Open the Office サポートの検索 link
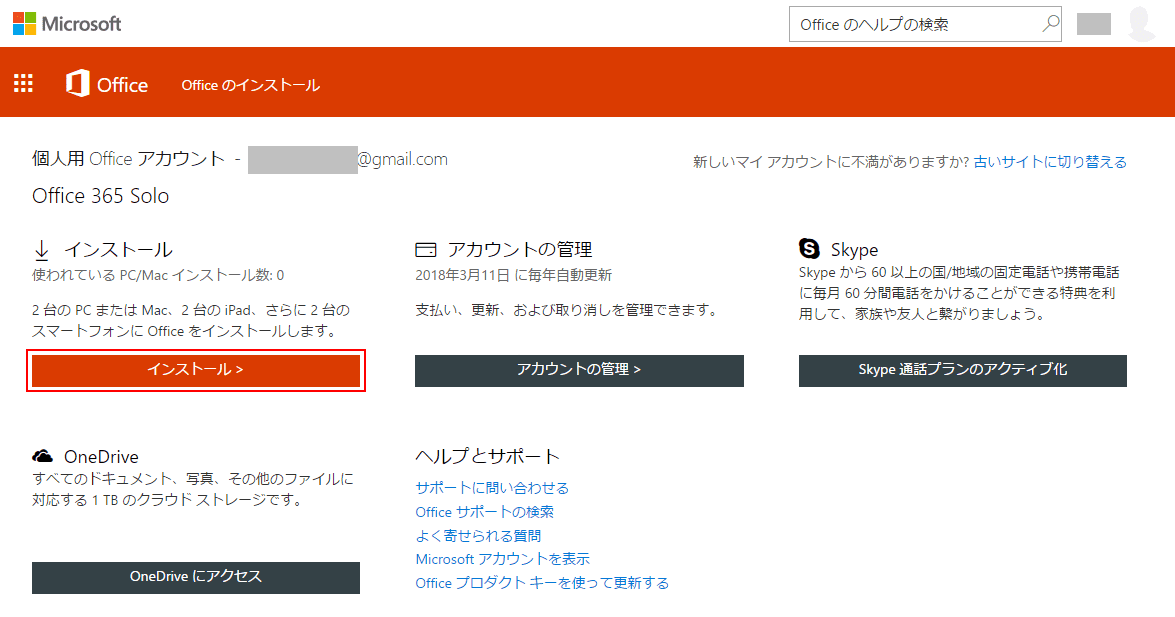The width and height of the screenshot is (1175, 617). (485, 512)
